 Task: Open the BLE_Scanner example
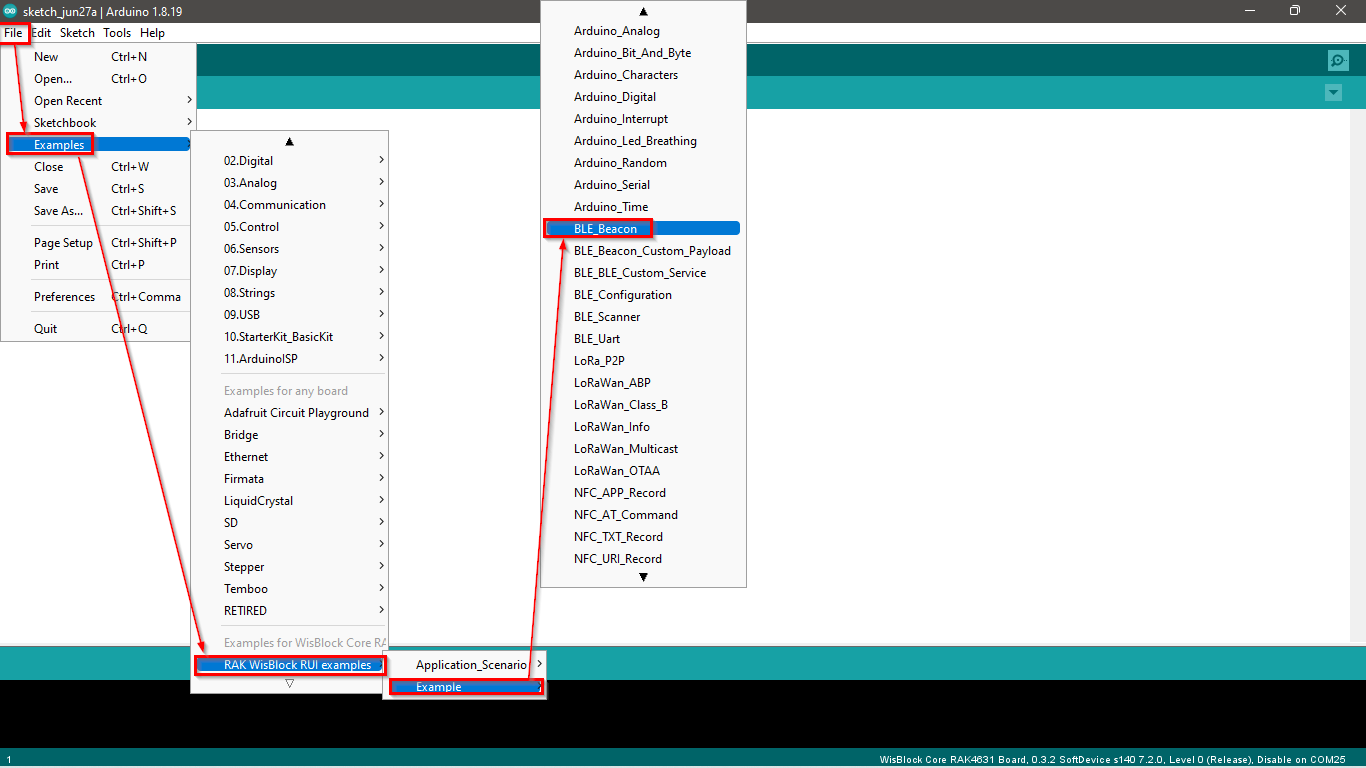[x=643, y=317]
